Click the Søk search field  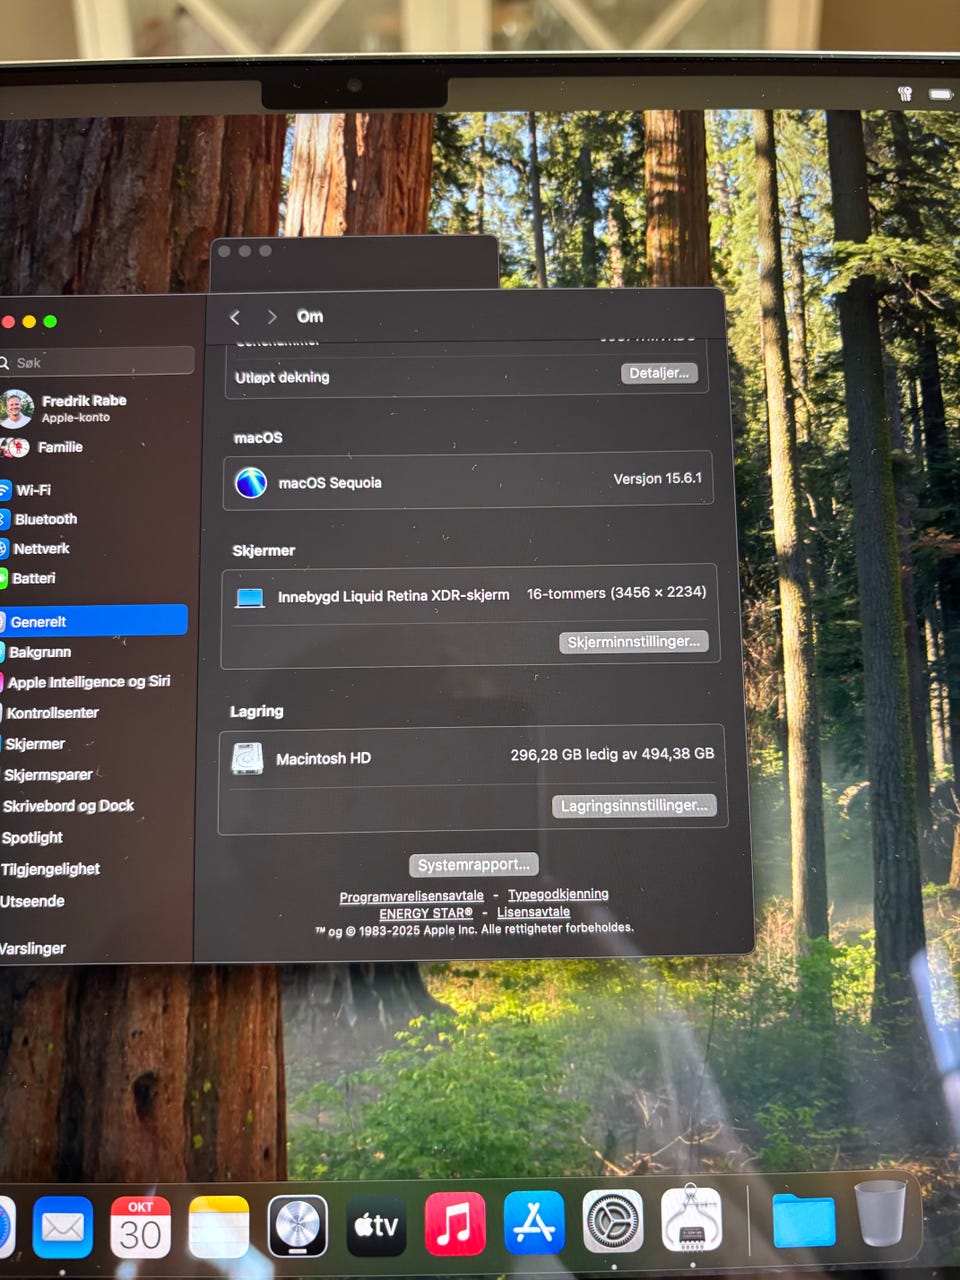(x=97, y=362)
